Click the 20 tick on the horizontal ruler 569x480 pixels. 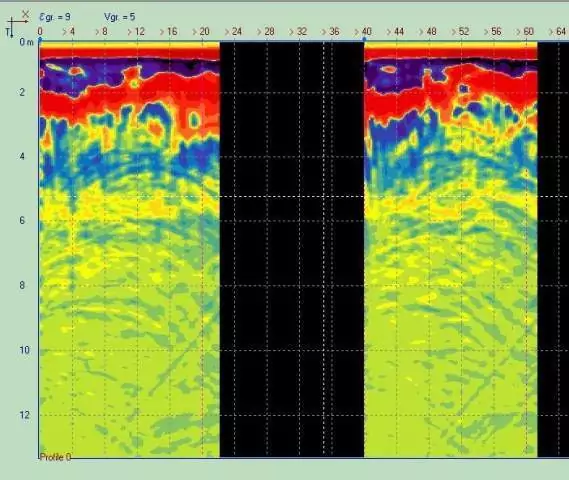tap(201, 32)
